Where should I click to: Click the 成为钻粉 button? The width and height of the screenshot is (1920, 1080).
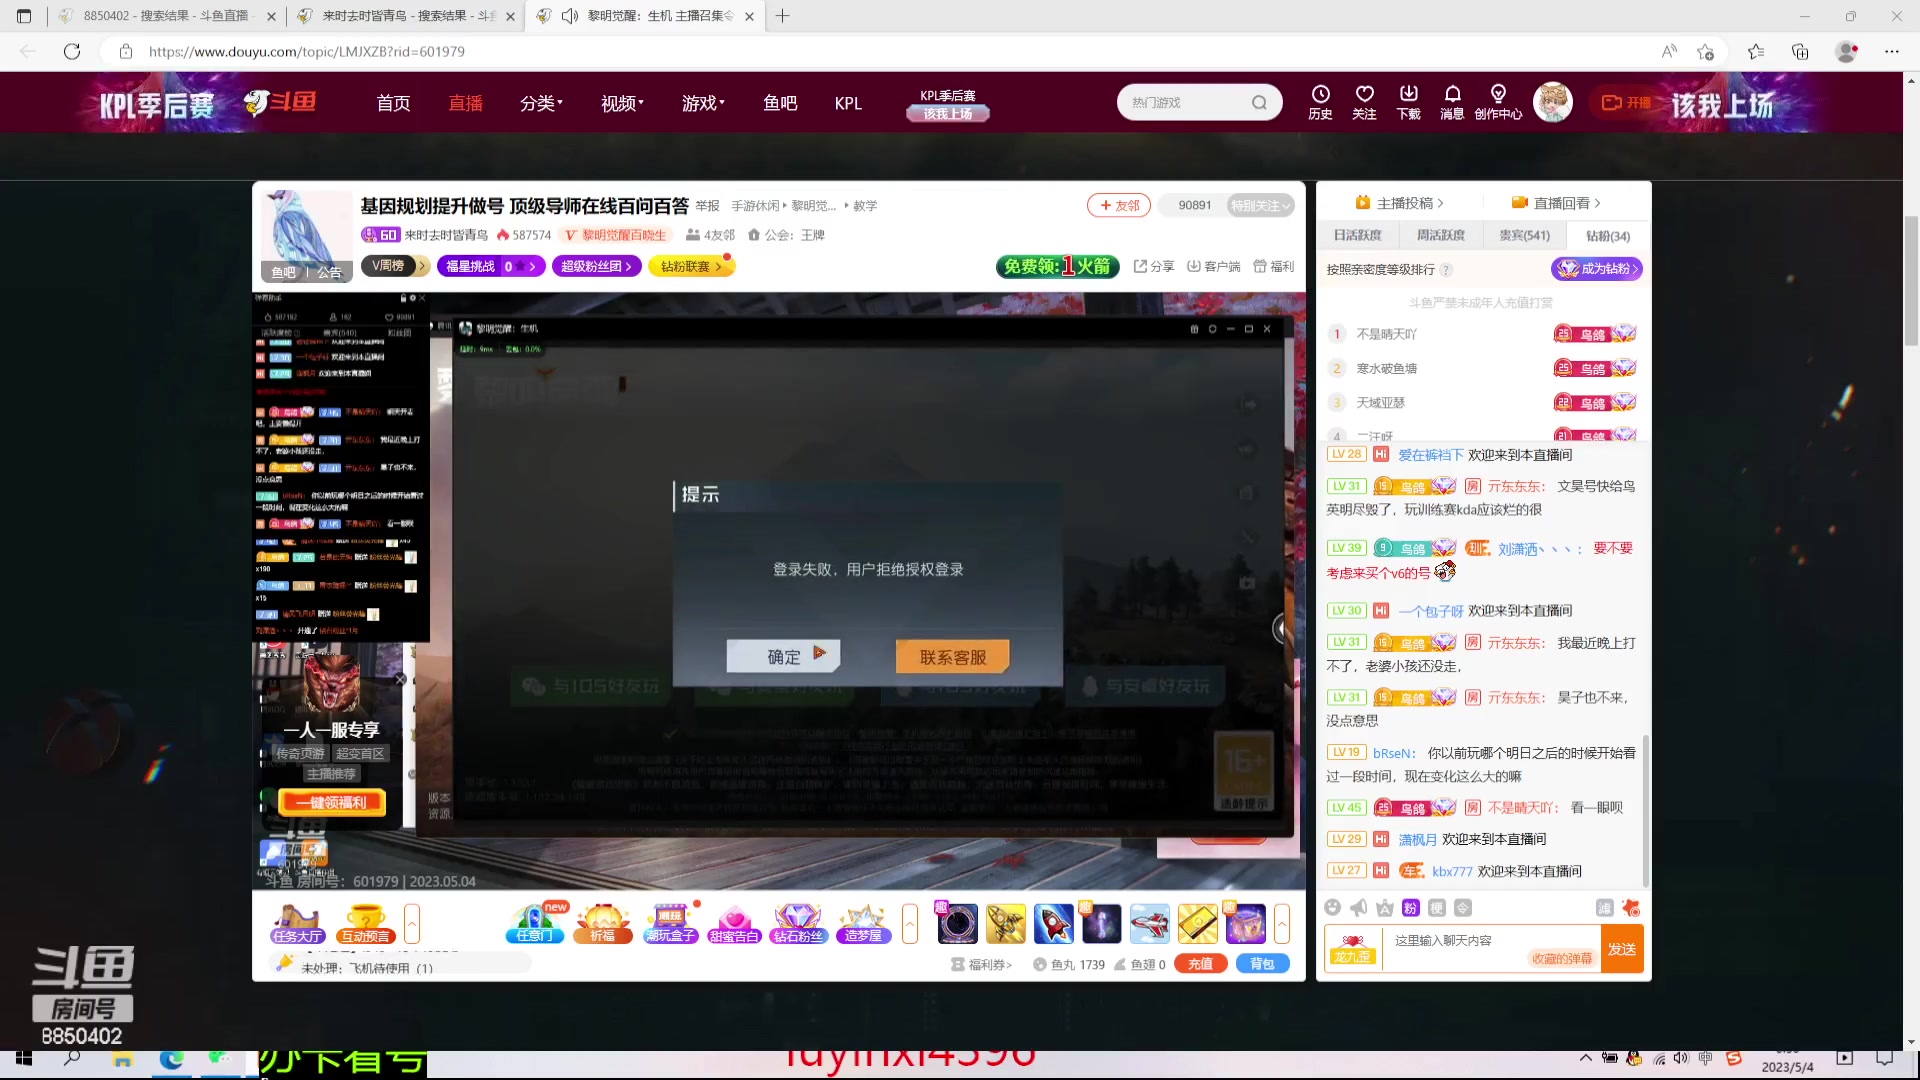click(x=1597, y=268)
